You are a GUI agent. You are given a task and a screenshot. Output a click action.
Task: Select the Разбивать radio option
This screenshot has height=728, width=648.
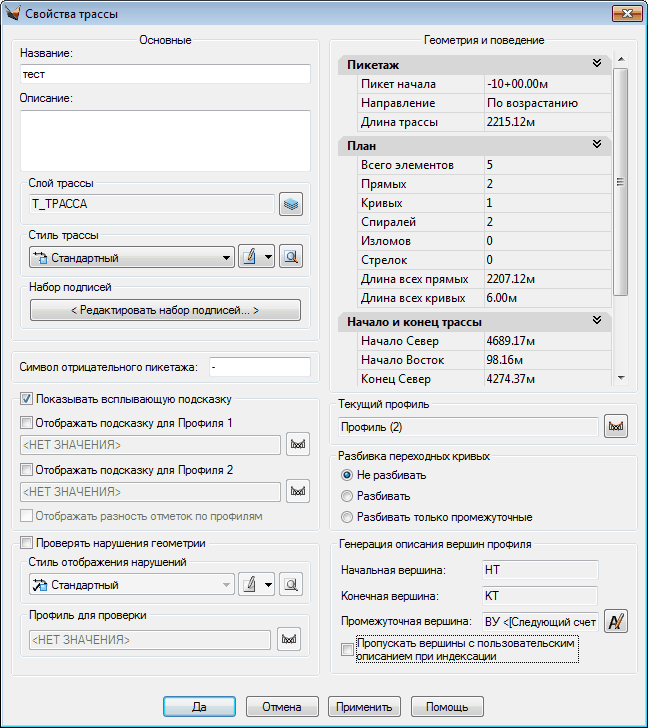(347, 496)
